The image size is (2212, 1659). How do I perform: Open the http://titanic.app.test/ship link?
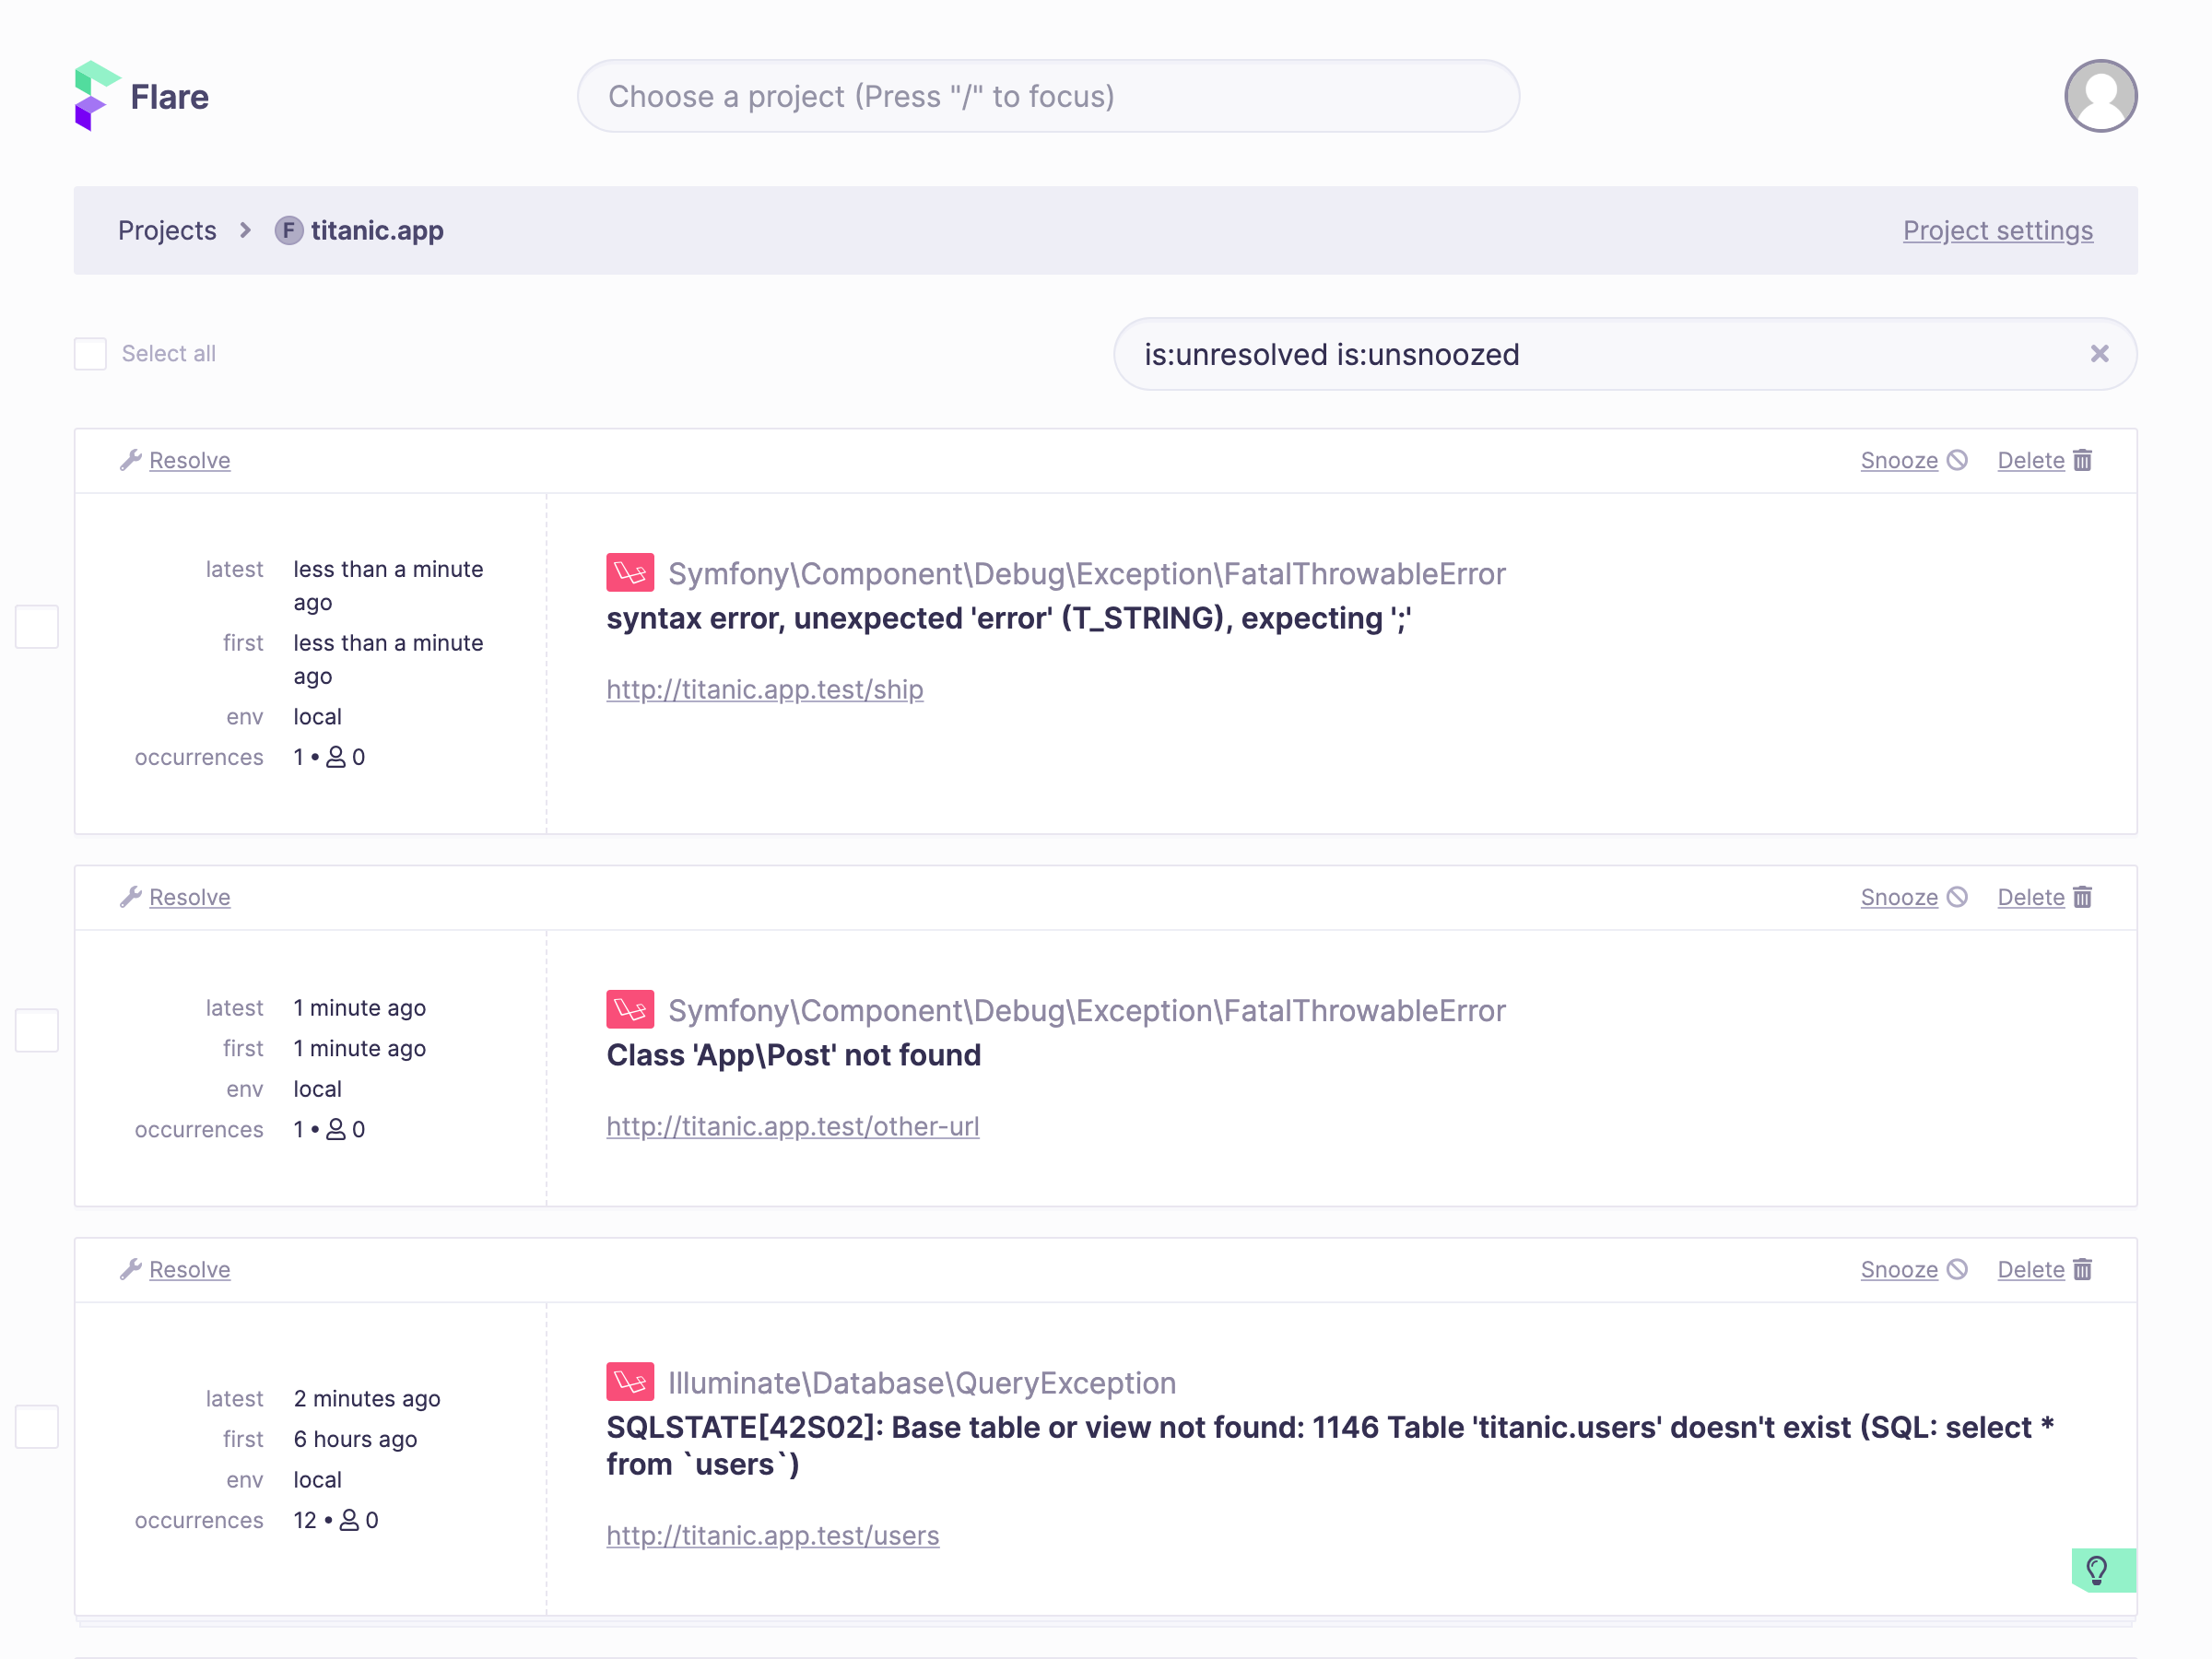point(765,690)
